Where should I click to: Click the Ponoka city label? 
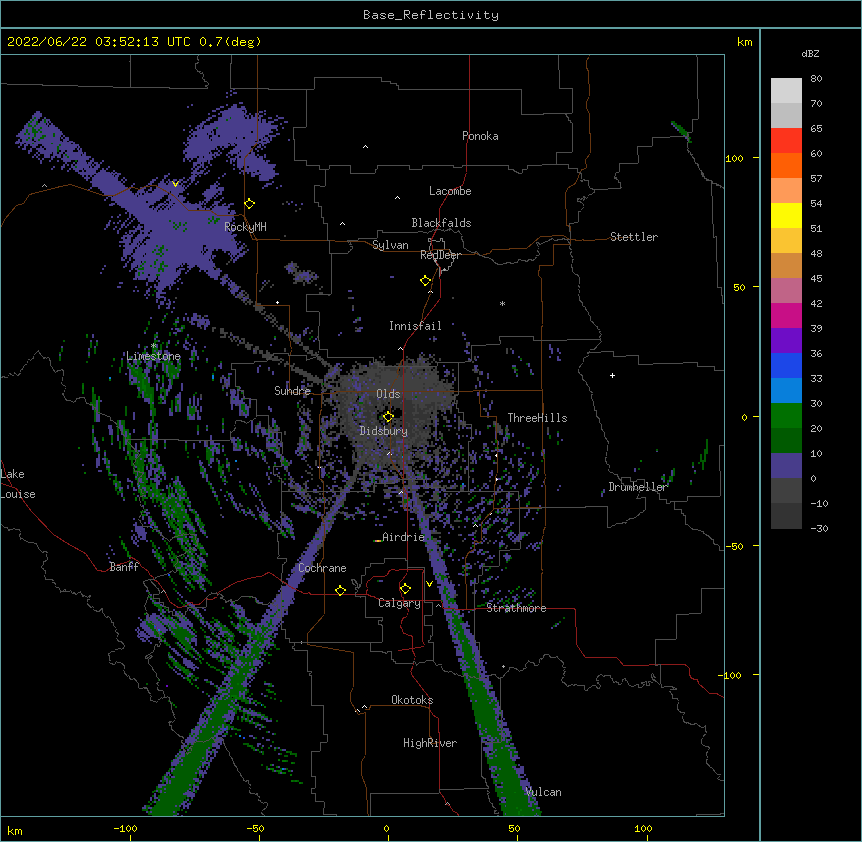(480, 136)
